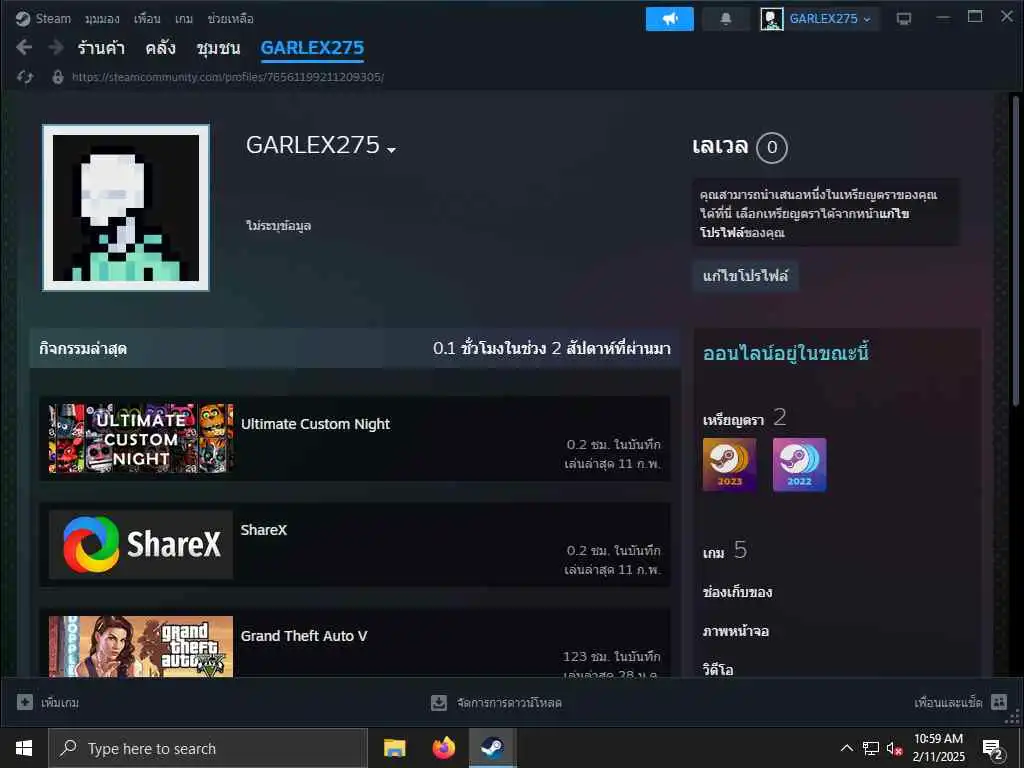Reload the page with the refresh icon

click(25, 77)
